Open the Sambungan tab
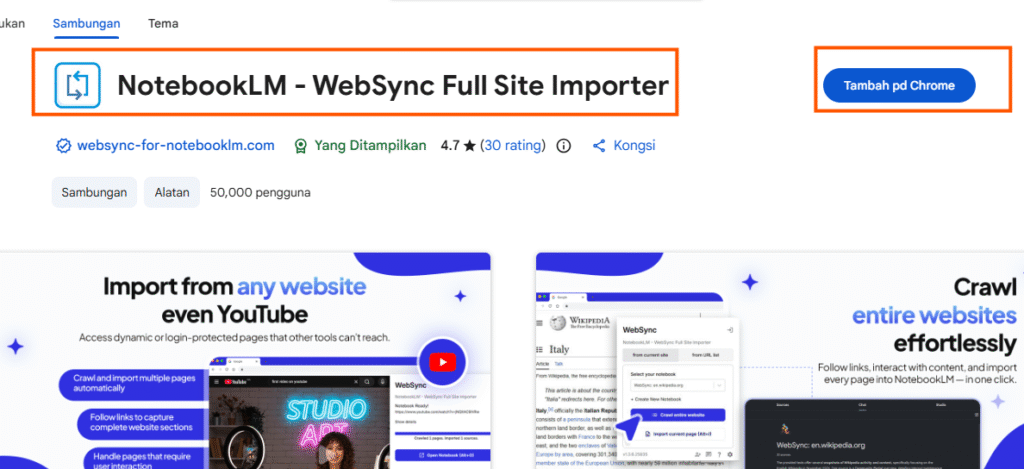 click(86, 24)
